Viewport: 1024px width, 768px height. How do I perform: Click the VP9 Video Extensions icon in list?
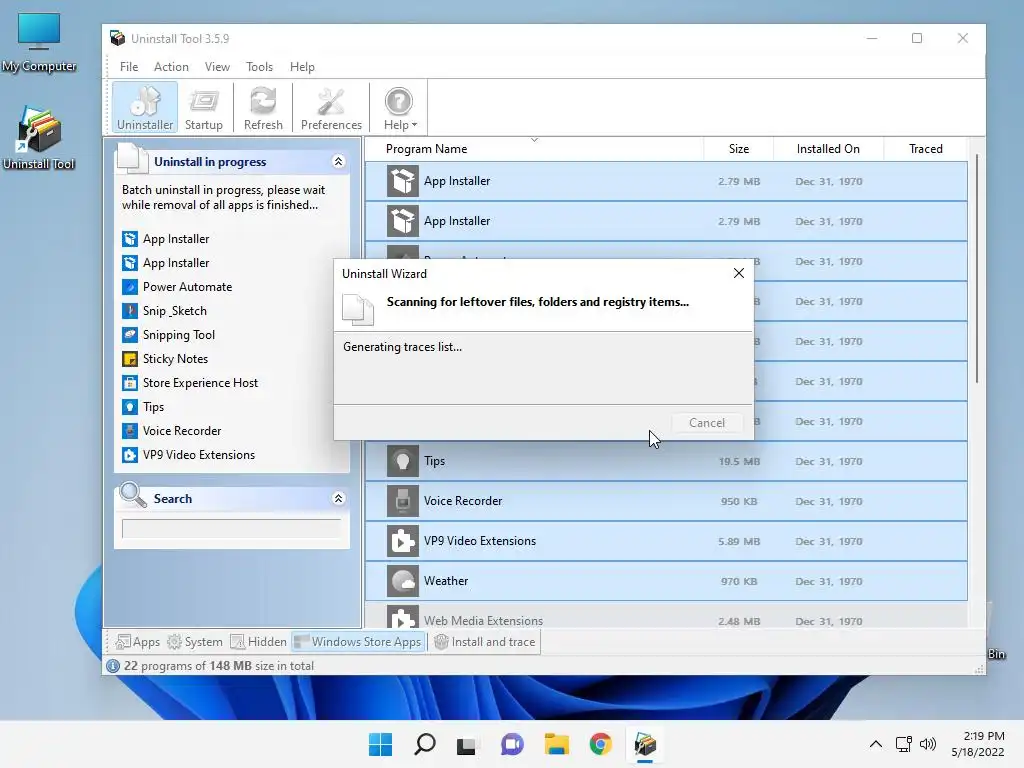pos(402,541)
